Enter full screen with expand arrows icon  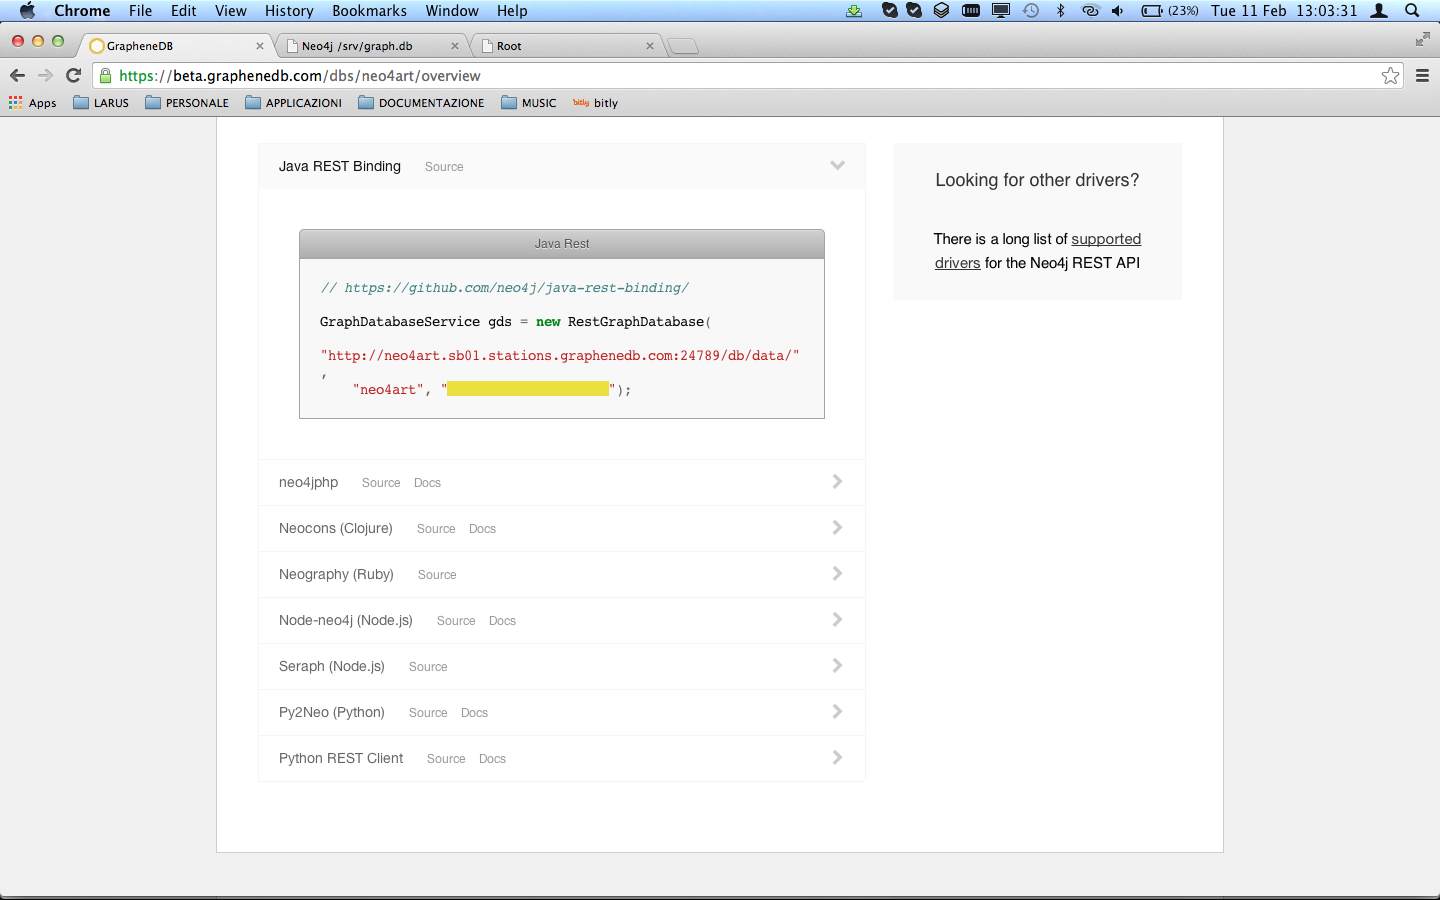1423,39
